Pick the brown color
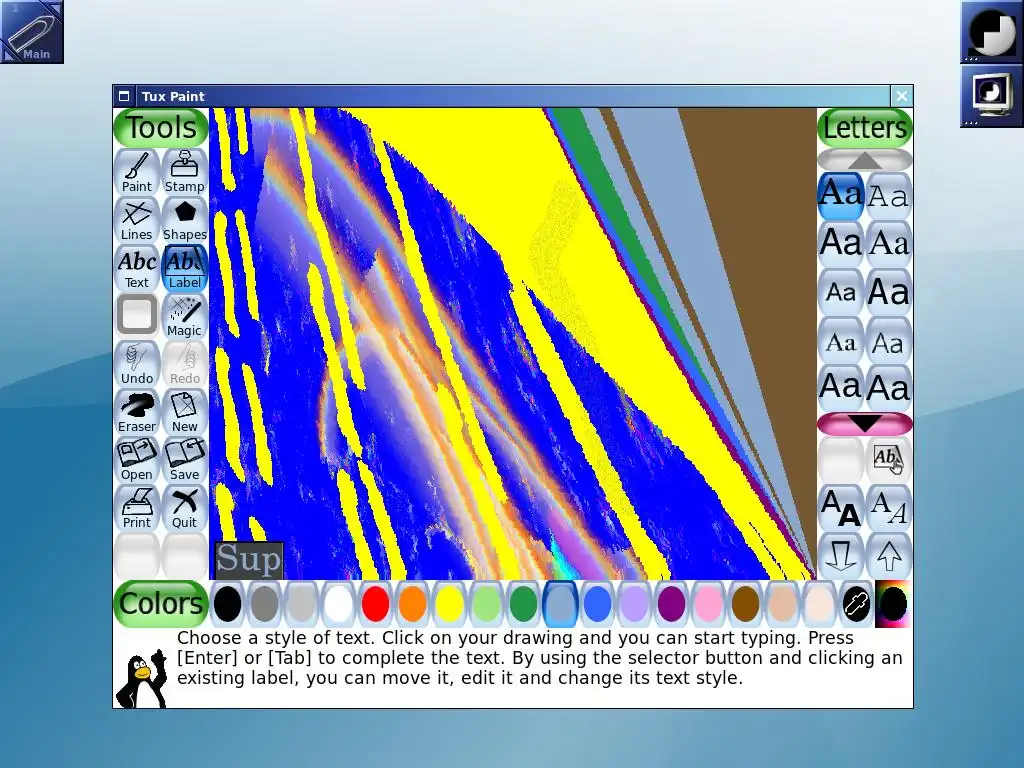This screenshot has width=1024, height=768. pos(745,603)
